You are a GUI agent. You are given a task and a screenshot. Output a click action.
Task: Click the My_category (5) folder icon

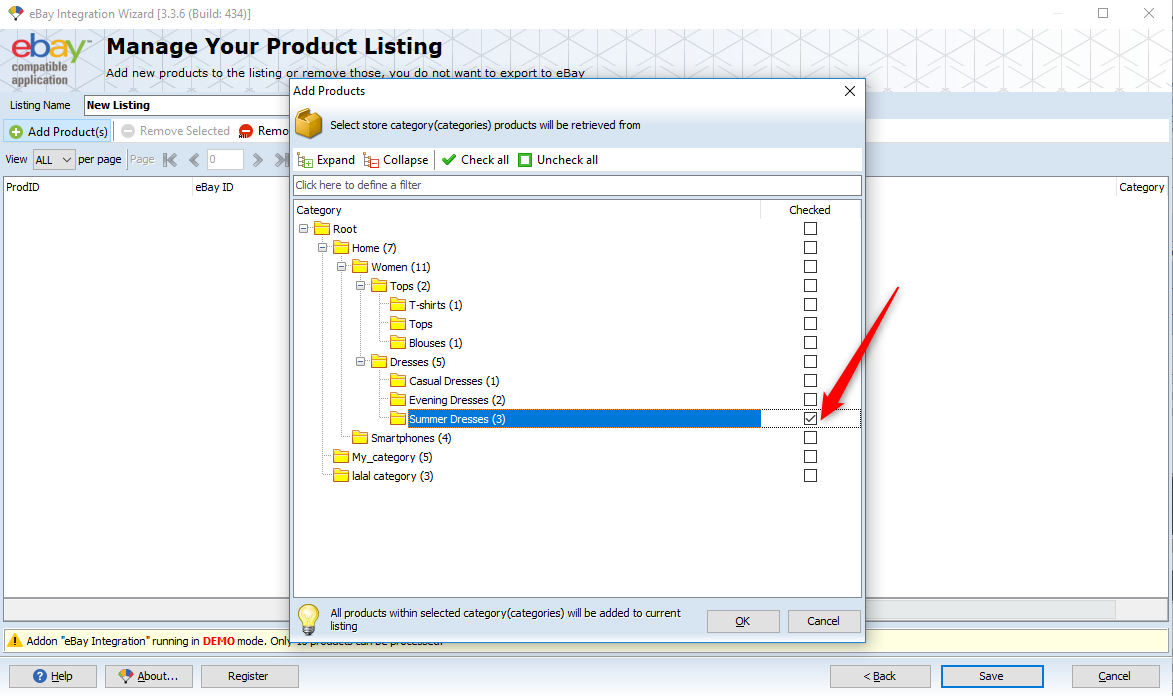(341, 457)
